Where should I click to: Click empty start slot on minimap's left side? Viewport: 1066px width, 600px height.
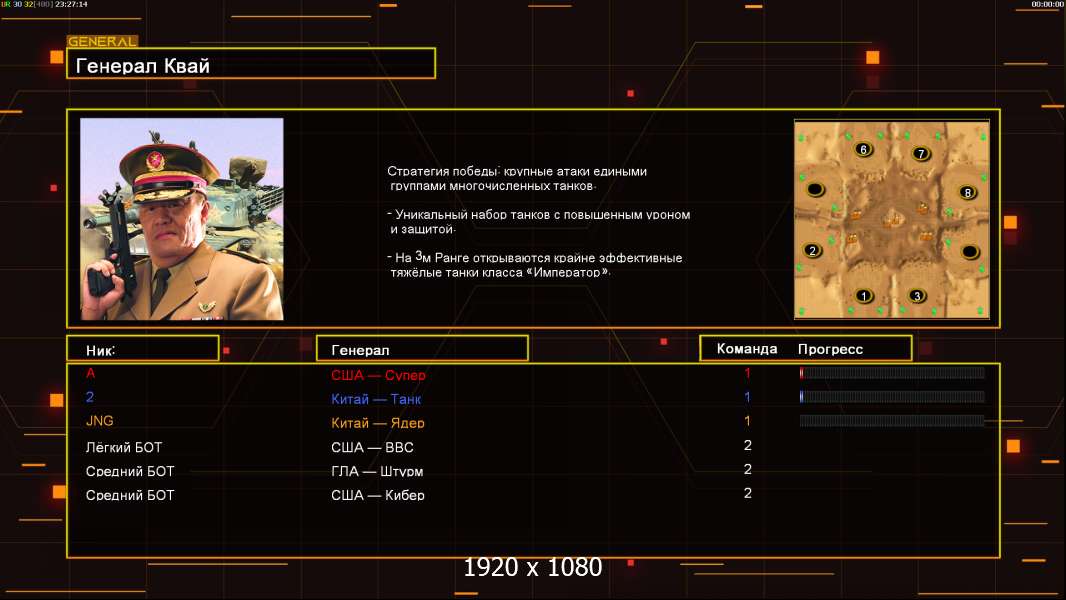[x=815, y=189]
